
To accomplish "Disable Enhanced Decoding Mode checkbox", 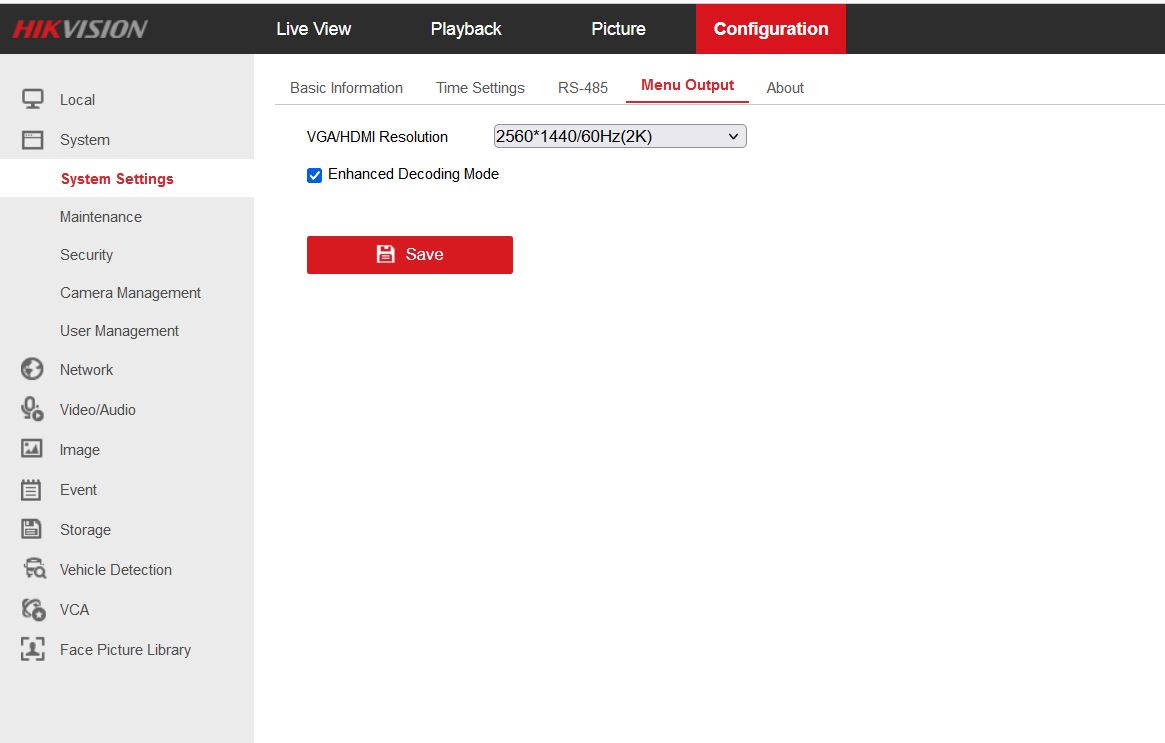I will pos(315,175).
